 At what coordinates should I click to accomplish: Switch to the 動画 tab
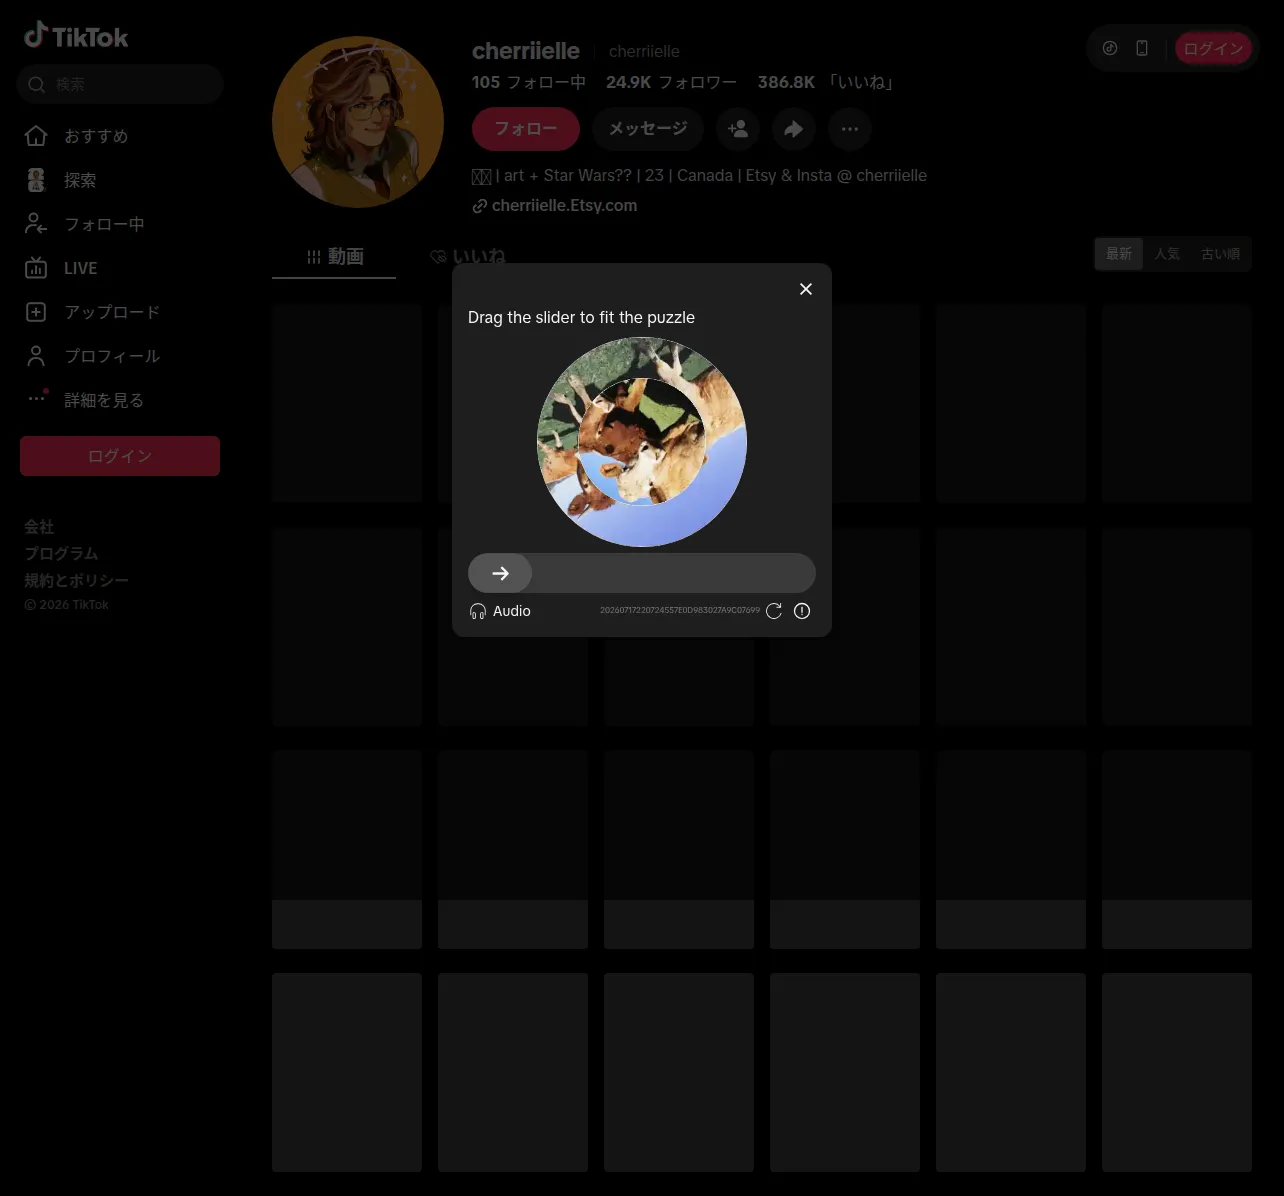[334, 257]
